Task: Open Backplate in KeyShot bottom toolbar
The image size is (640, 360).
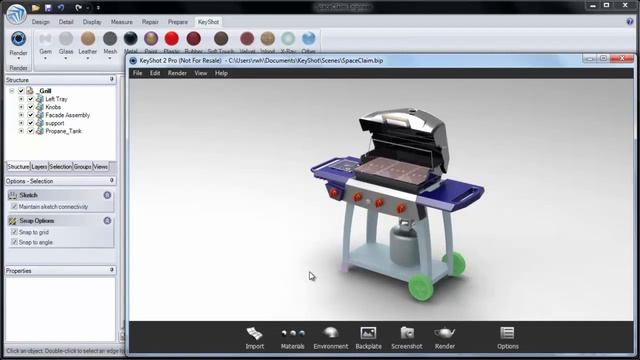Action: pos(369,338)
